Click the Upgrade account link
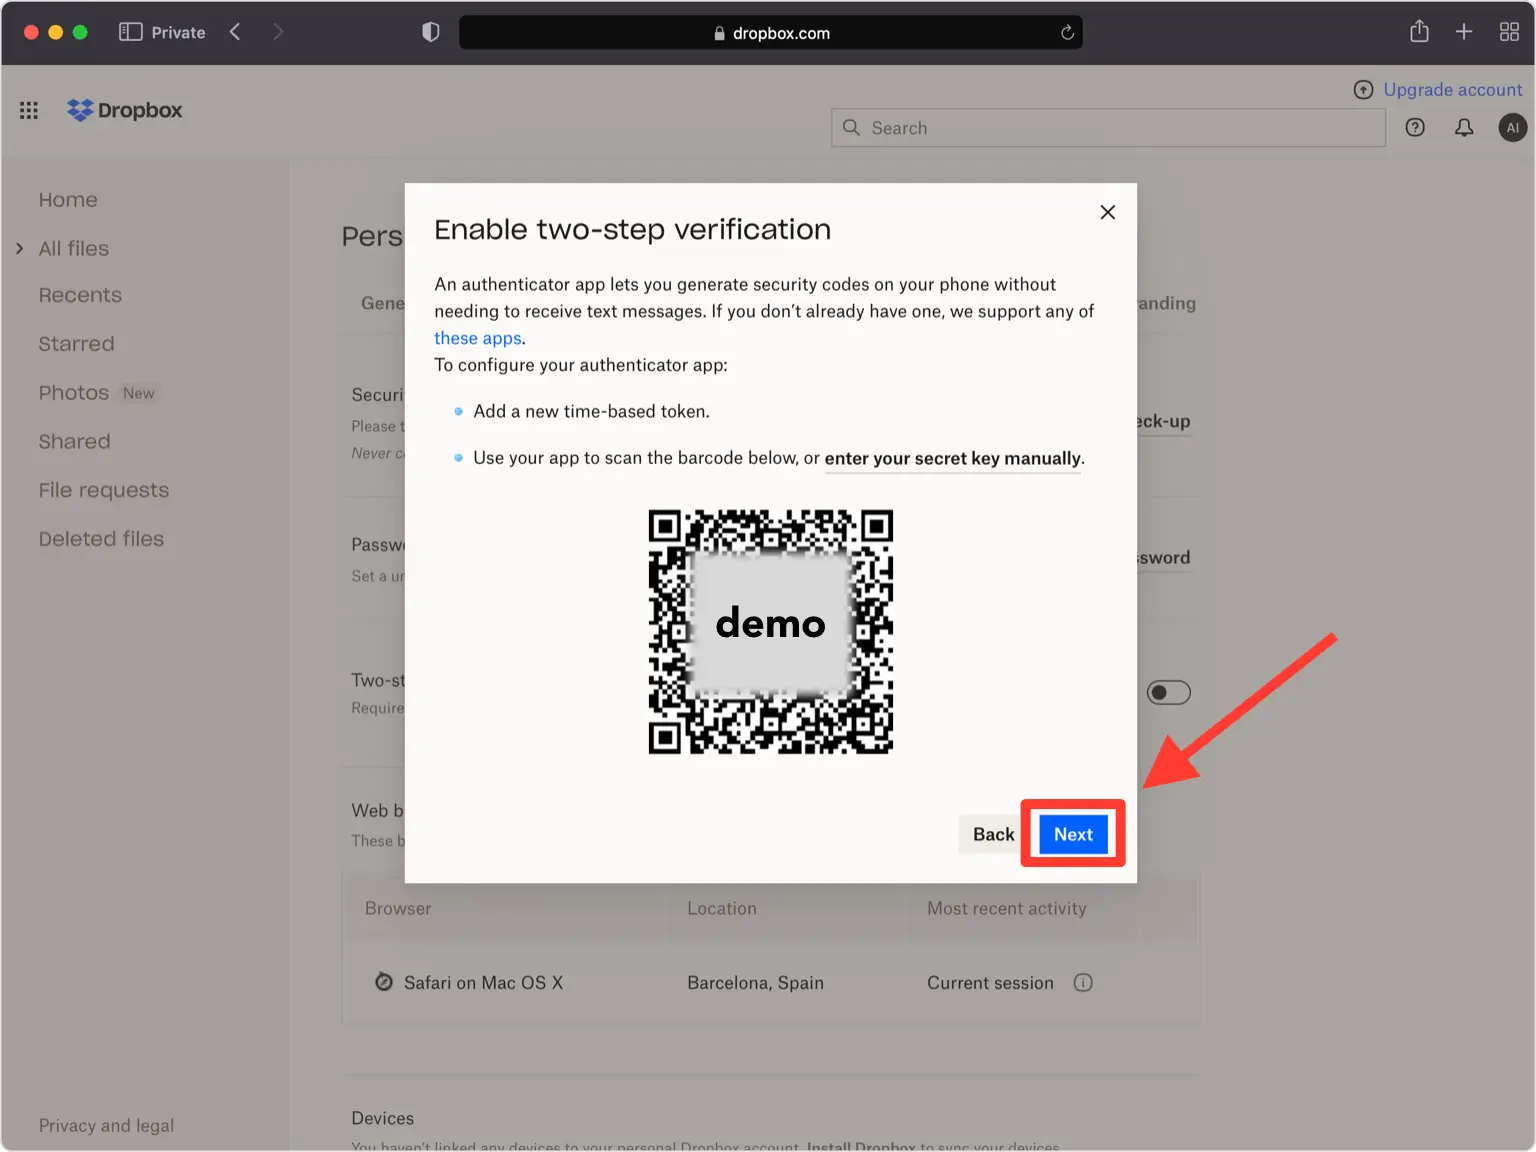Viewport: 1536px width, 1152px height. pyautogui.click(x=1452, y=90)
